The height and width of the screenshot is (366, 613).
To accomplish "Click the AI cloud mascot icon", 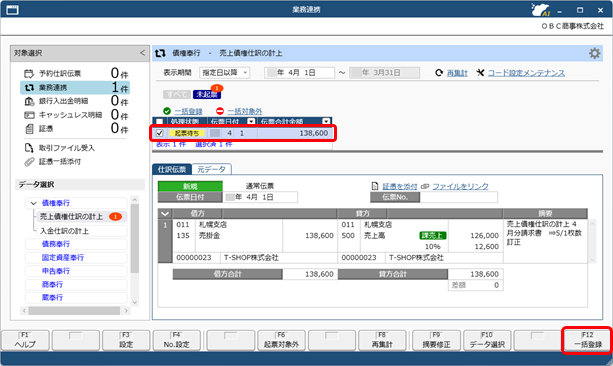I will 541,9.
